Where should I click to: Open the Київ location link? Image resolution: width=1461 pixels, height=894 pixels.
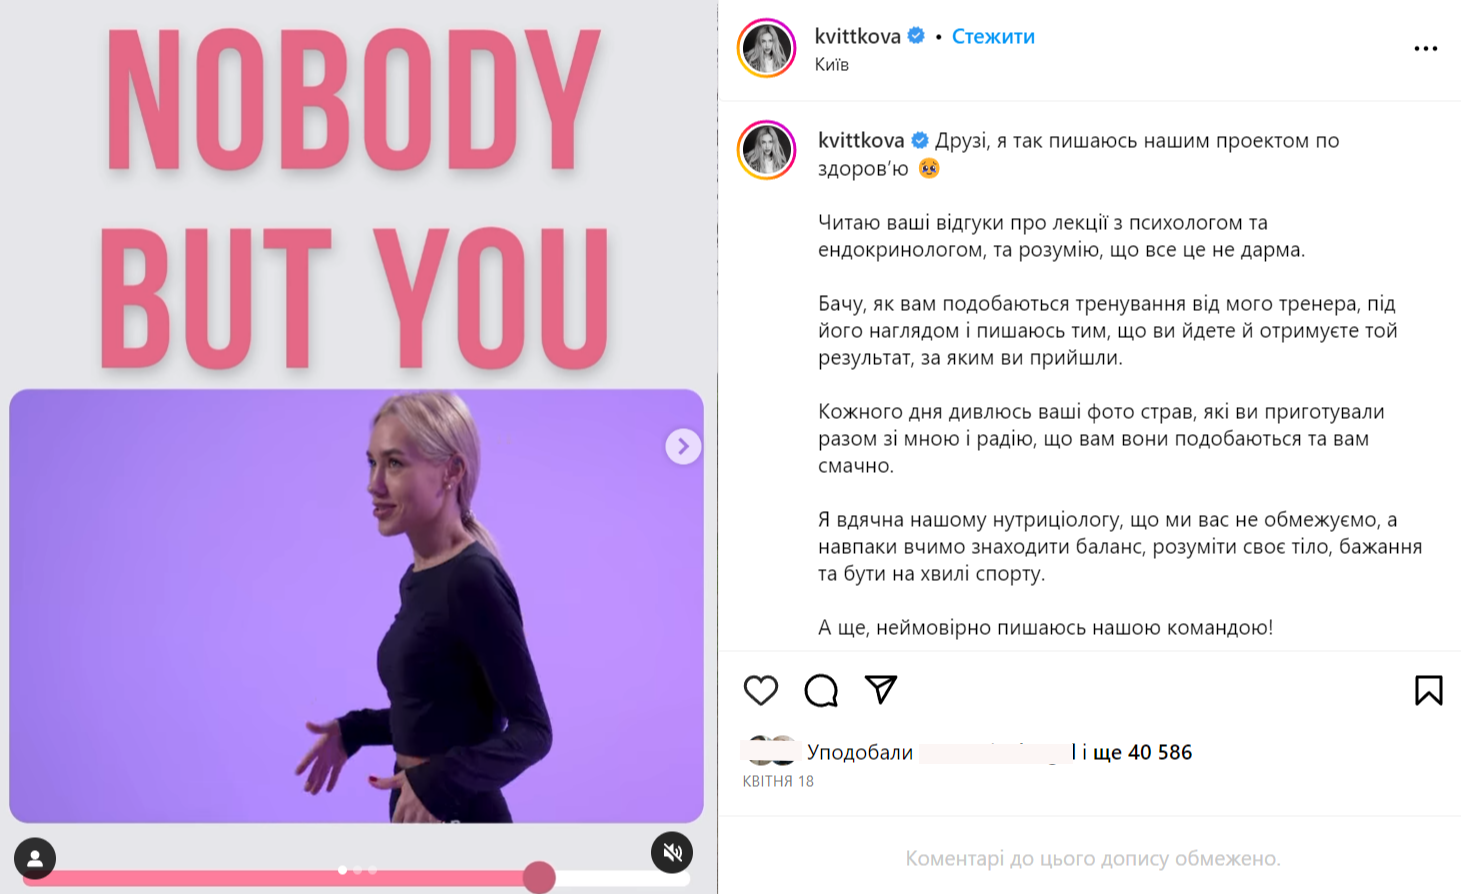click(832, 64)
